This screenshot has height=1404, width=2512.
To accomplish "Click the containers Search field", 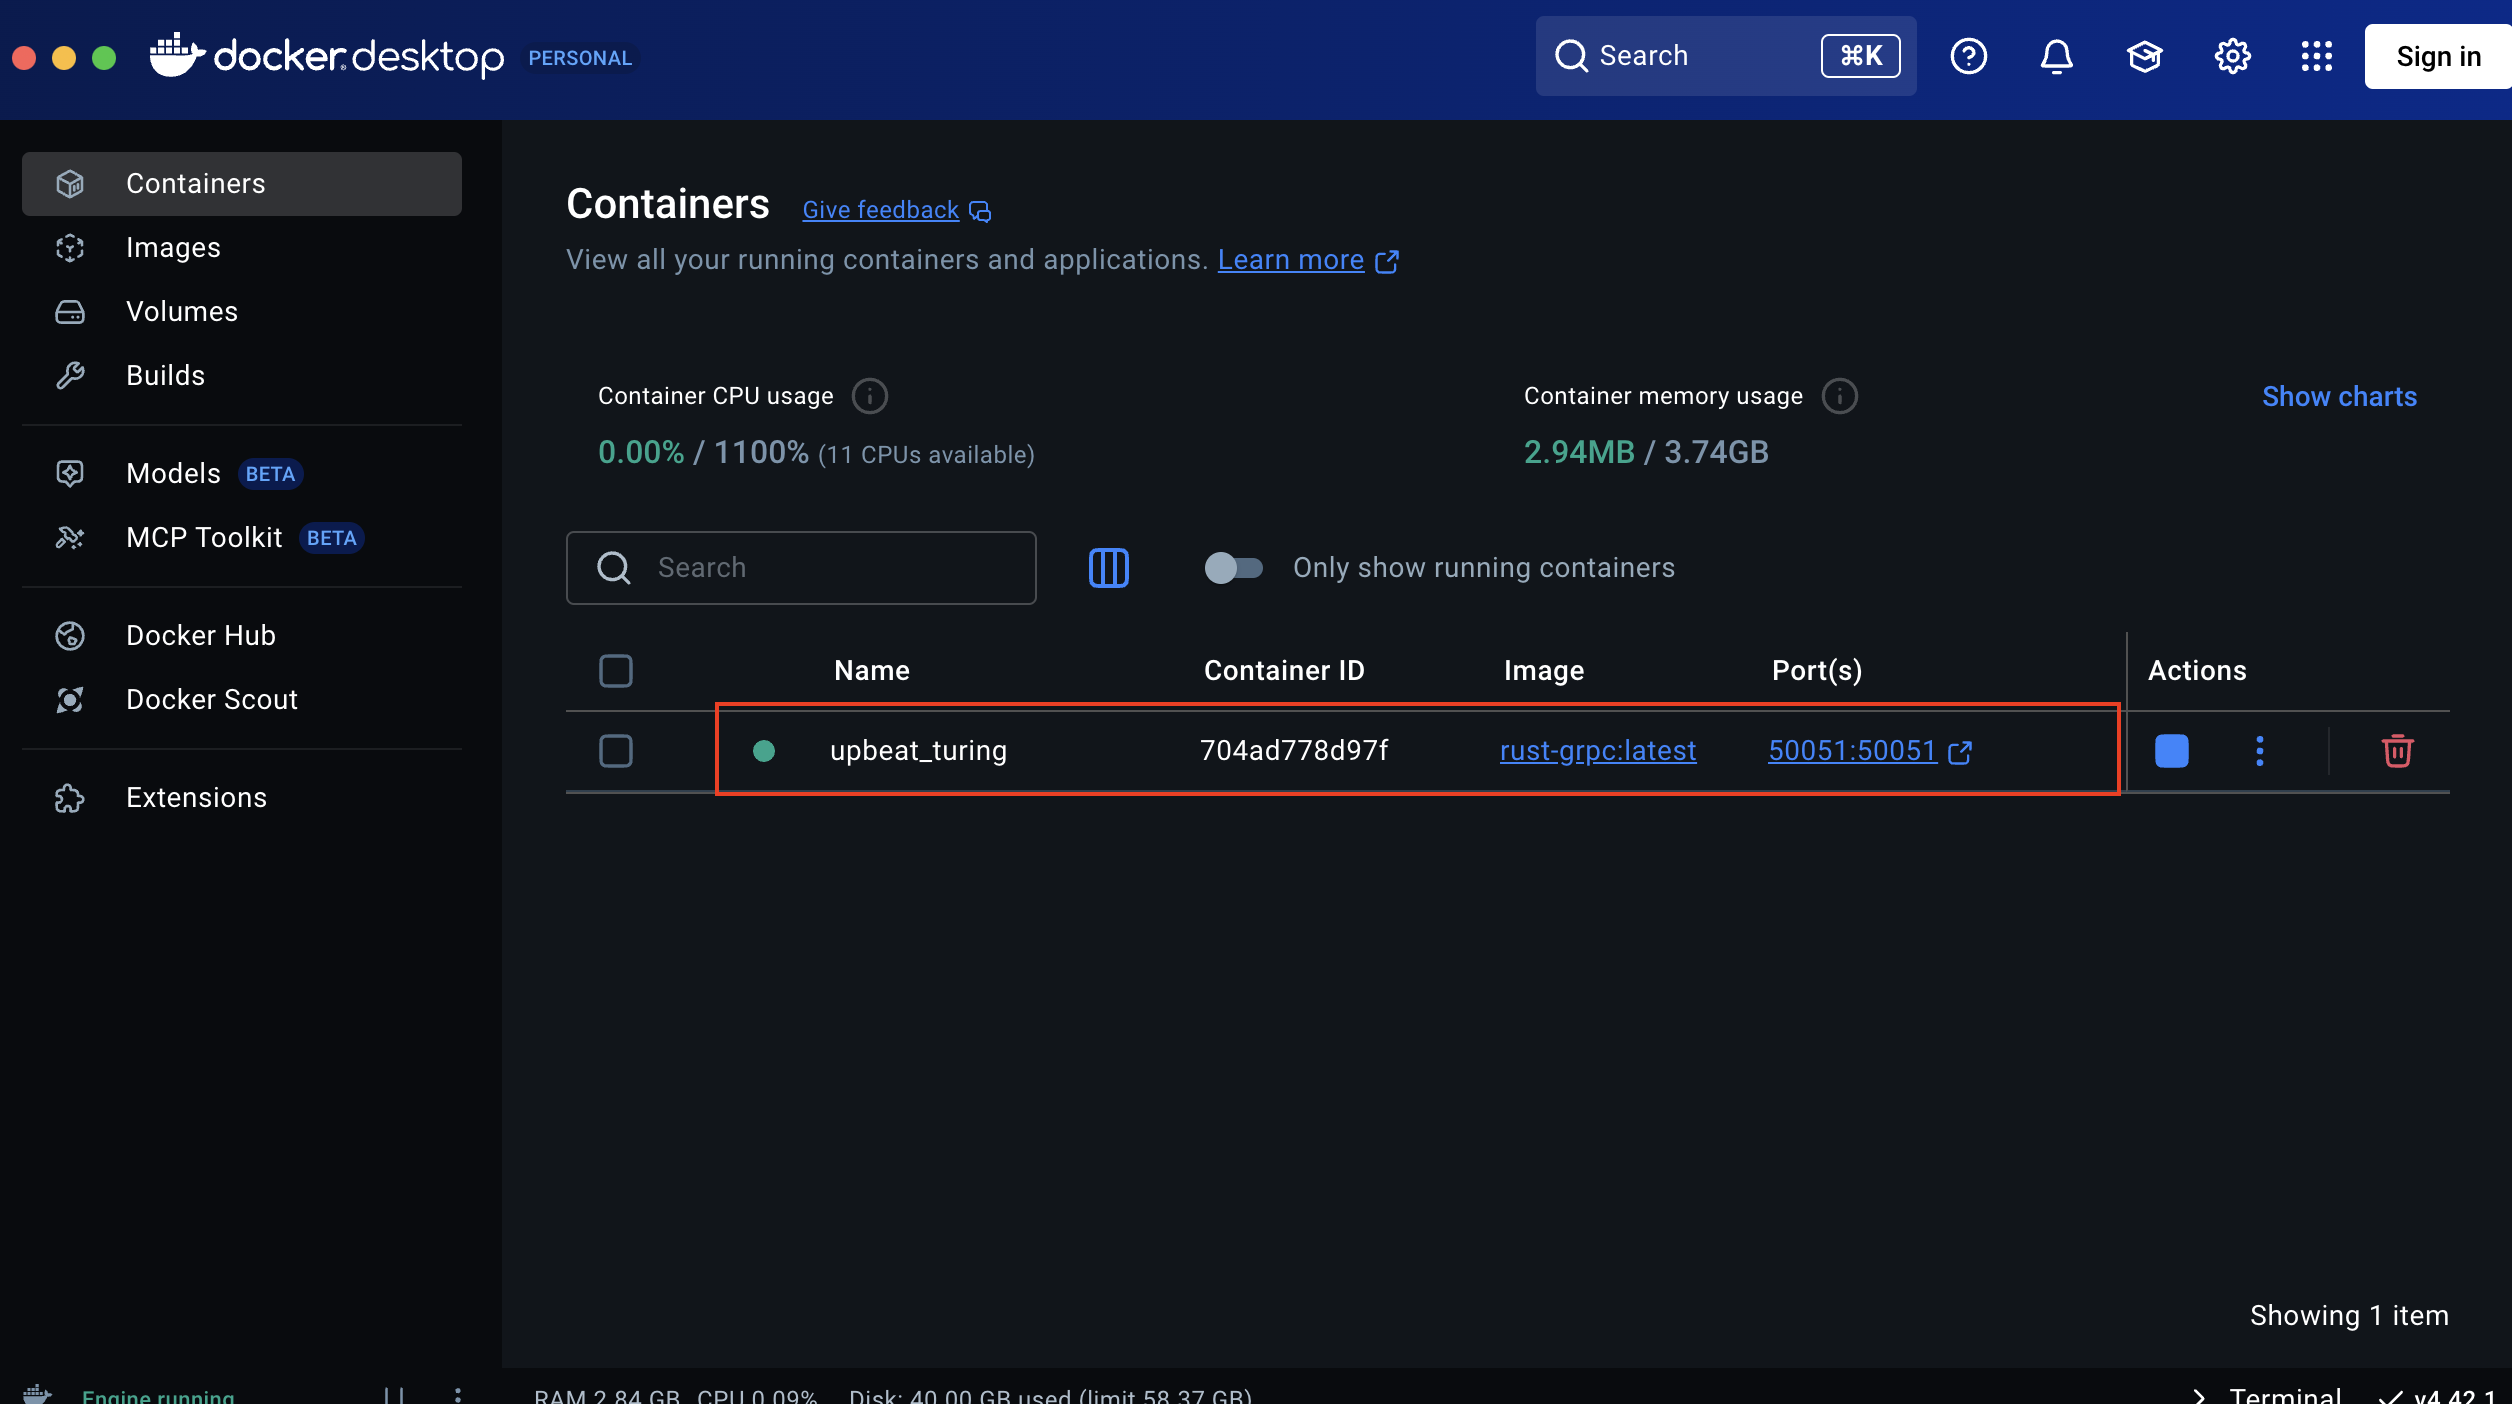I will tap(801, 568).
